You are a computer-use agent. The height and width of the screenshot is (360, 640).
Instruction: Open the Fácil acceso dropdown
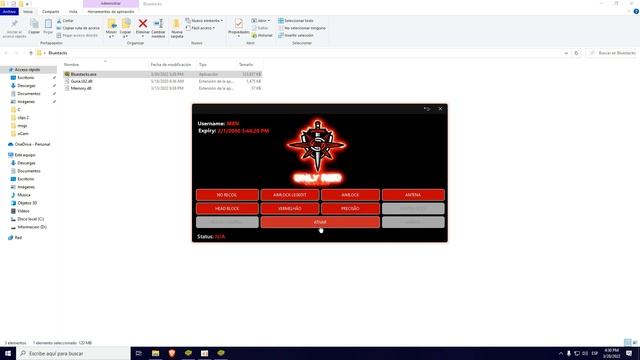[200, 28]
